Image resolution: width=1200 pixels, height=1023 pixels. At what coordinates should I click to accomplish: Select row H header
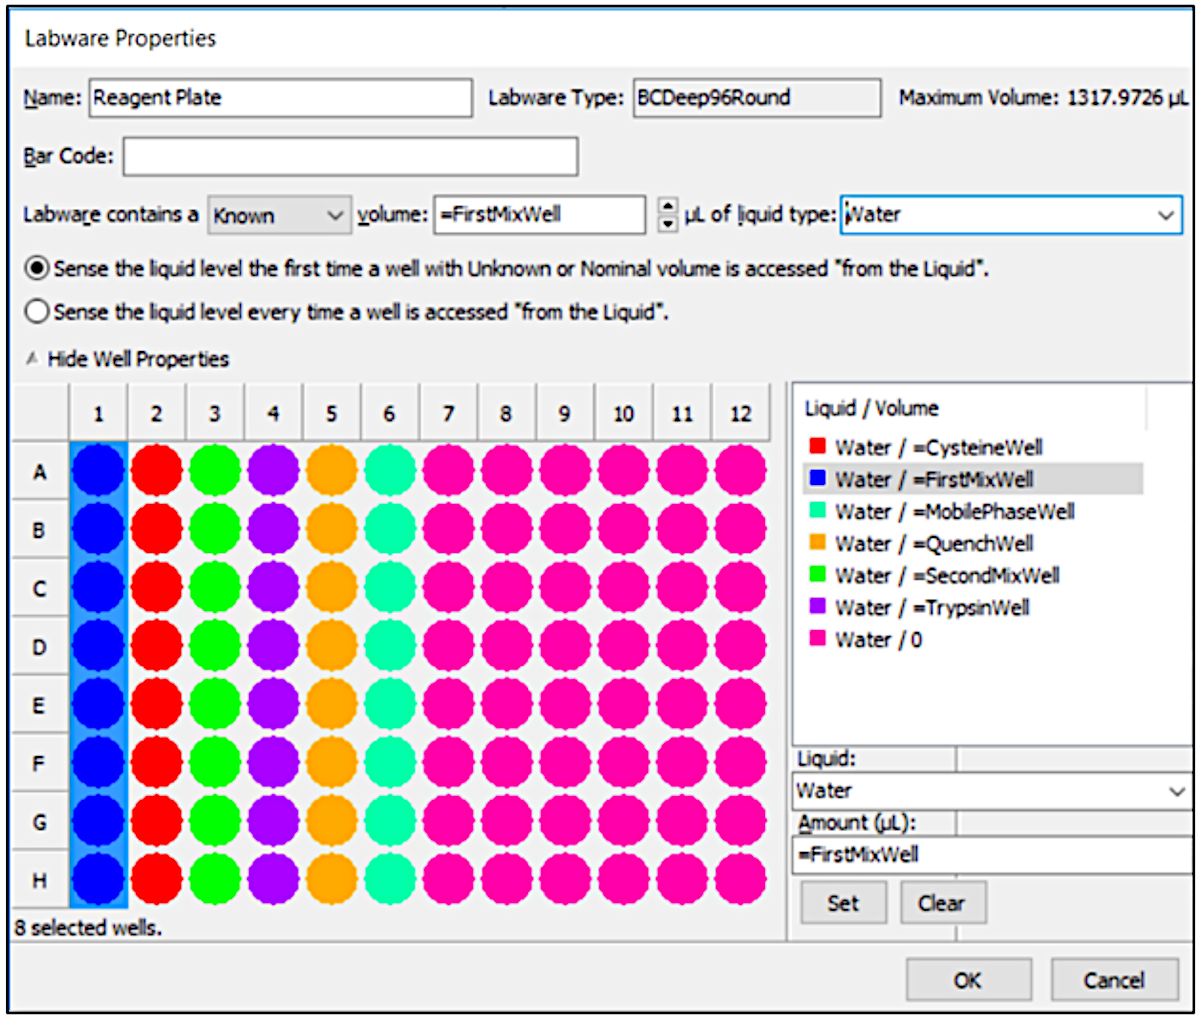click(39, 881)
